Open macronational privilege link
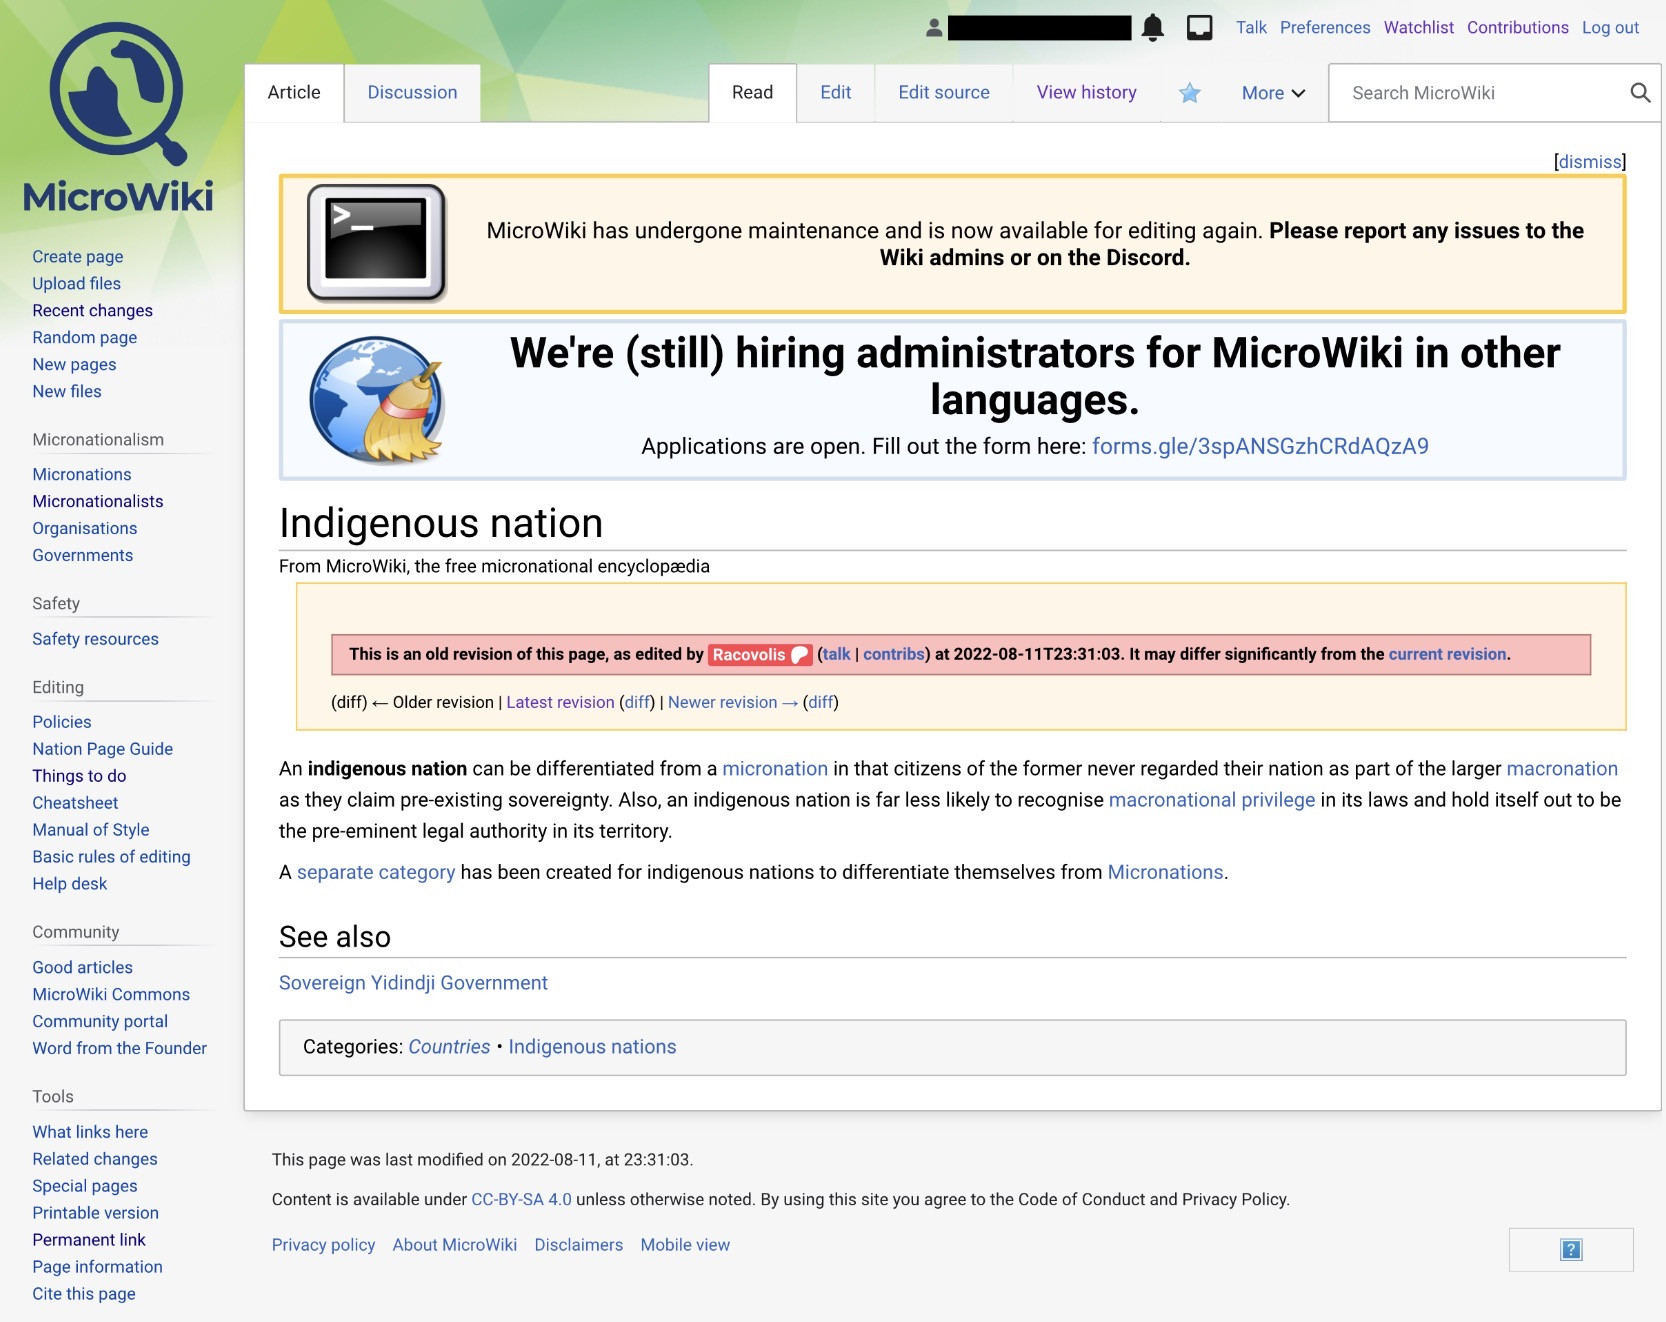The width and height of the screenshot is (1666, 1322). click(1212, 800)
